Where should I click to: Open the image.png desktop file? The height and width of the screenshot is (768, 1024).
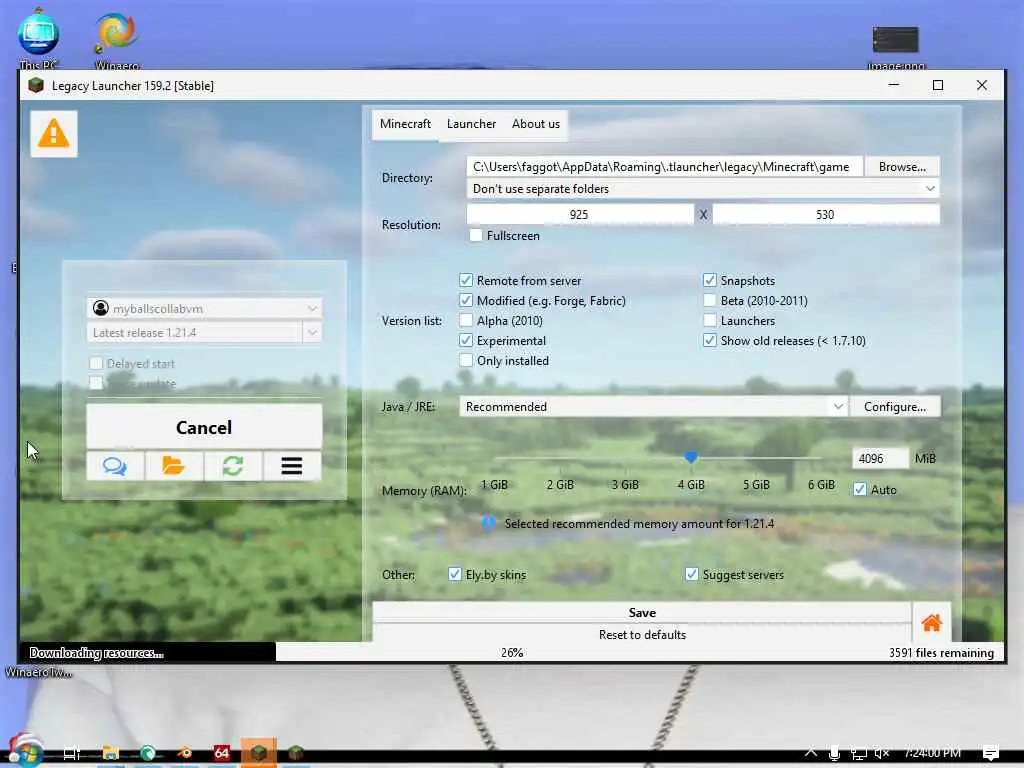[896, 47]
